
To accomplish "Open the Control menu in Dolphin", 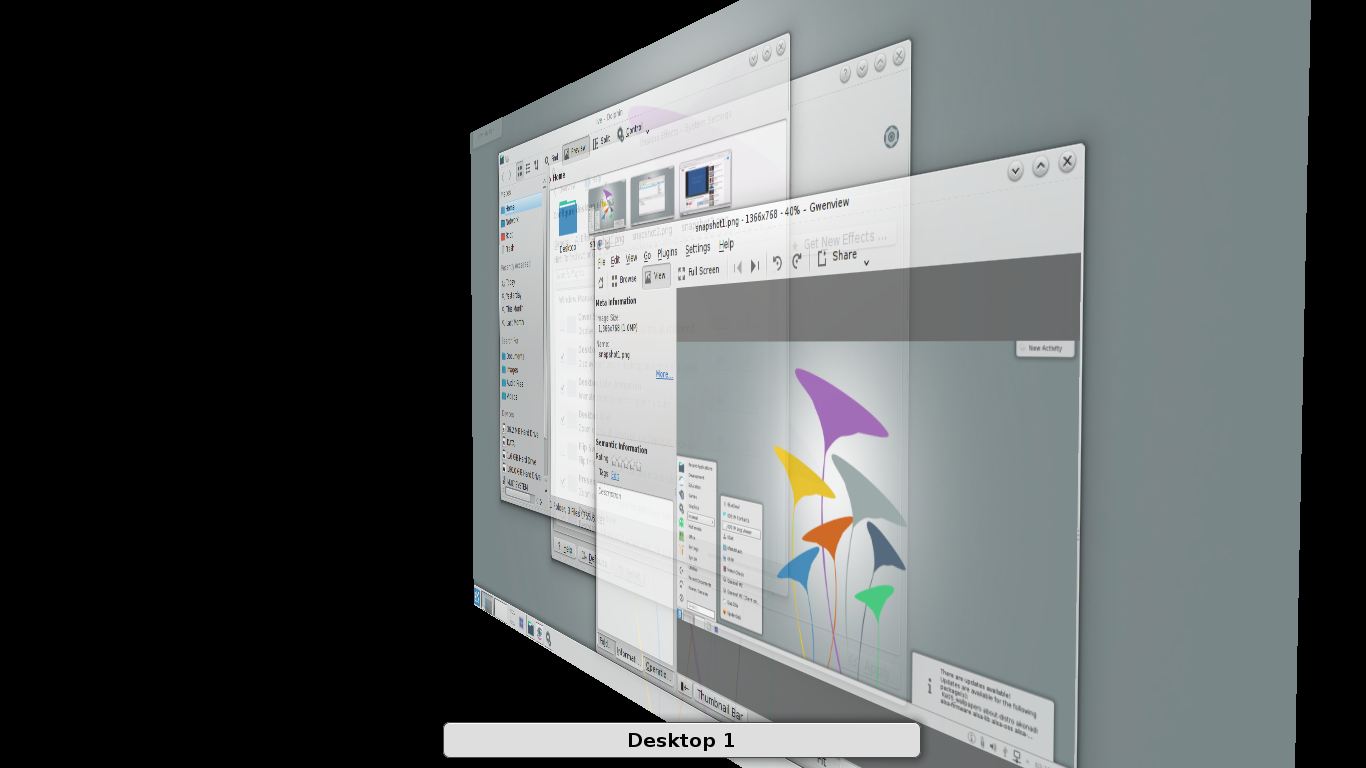I will [x=634, y=131].
